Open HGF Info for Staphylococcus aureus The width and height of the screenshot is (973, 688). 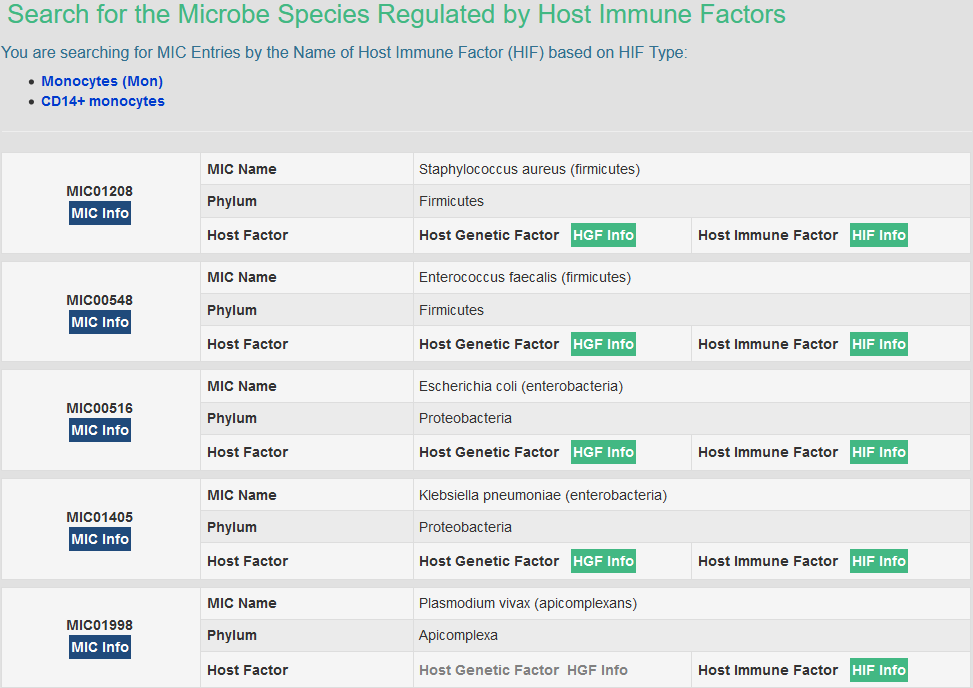(603, 235)
